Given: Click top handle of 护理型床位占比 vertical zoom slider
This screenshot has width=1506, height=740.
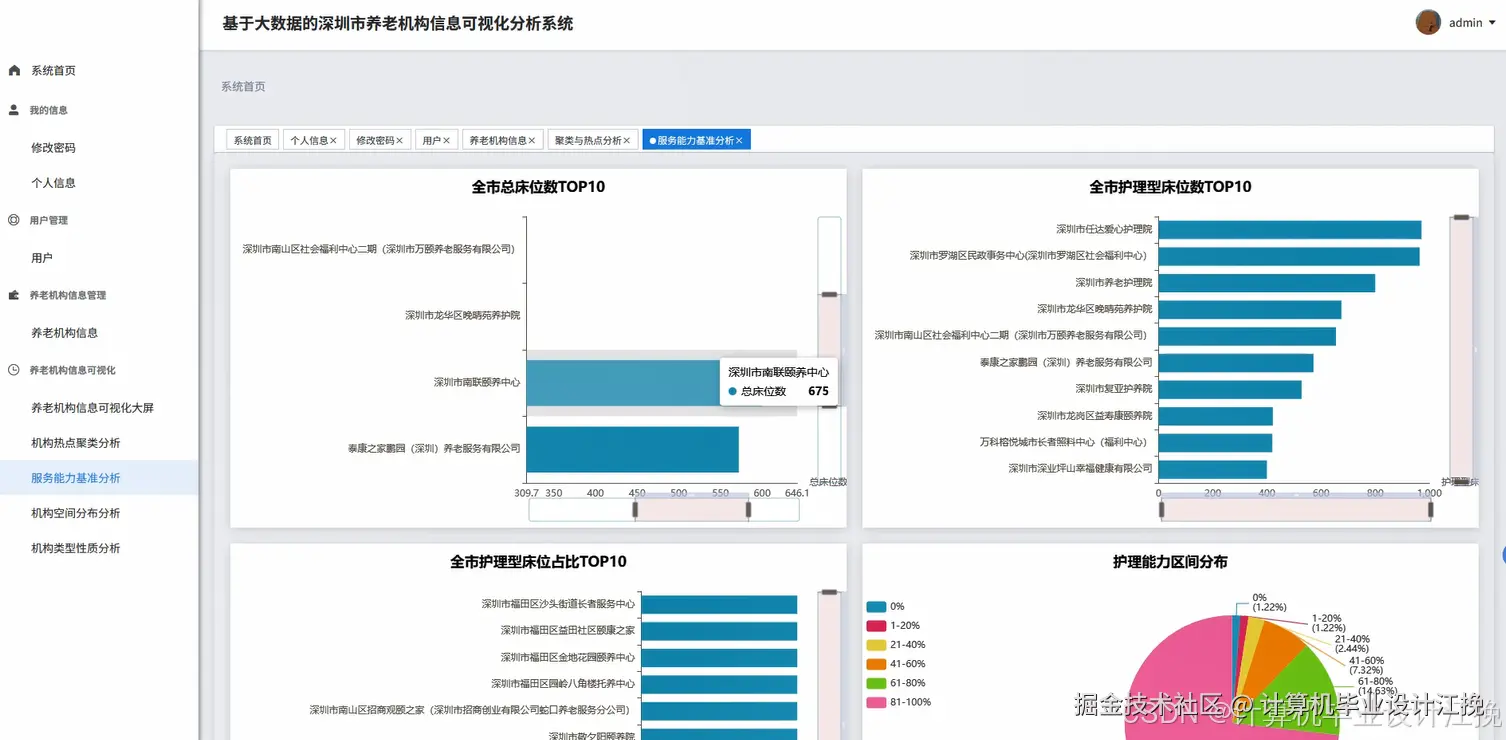Looking at the screenshot, I should coord(829,592).
